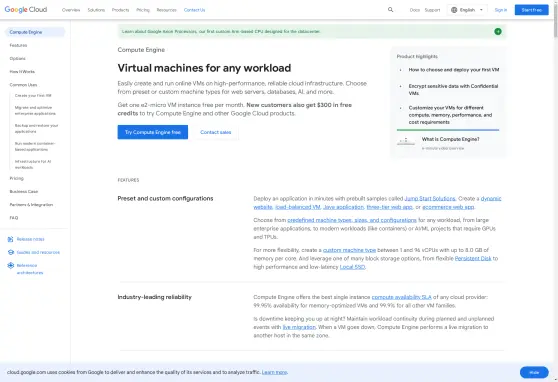
Task: Click the globe language icon
Action: point(454,10)
